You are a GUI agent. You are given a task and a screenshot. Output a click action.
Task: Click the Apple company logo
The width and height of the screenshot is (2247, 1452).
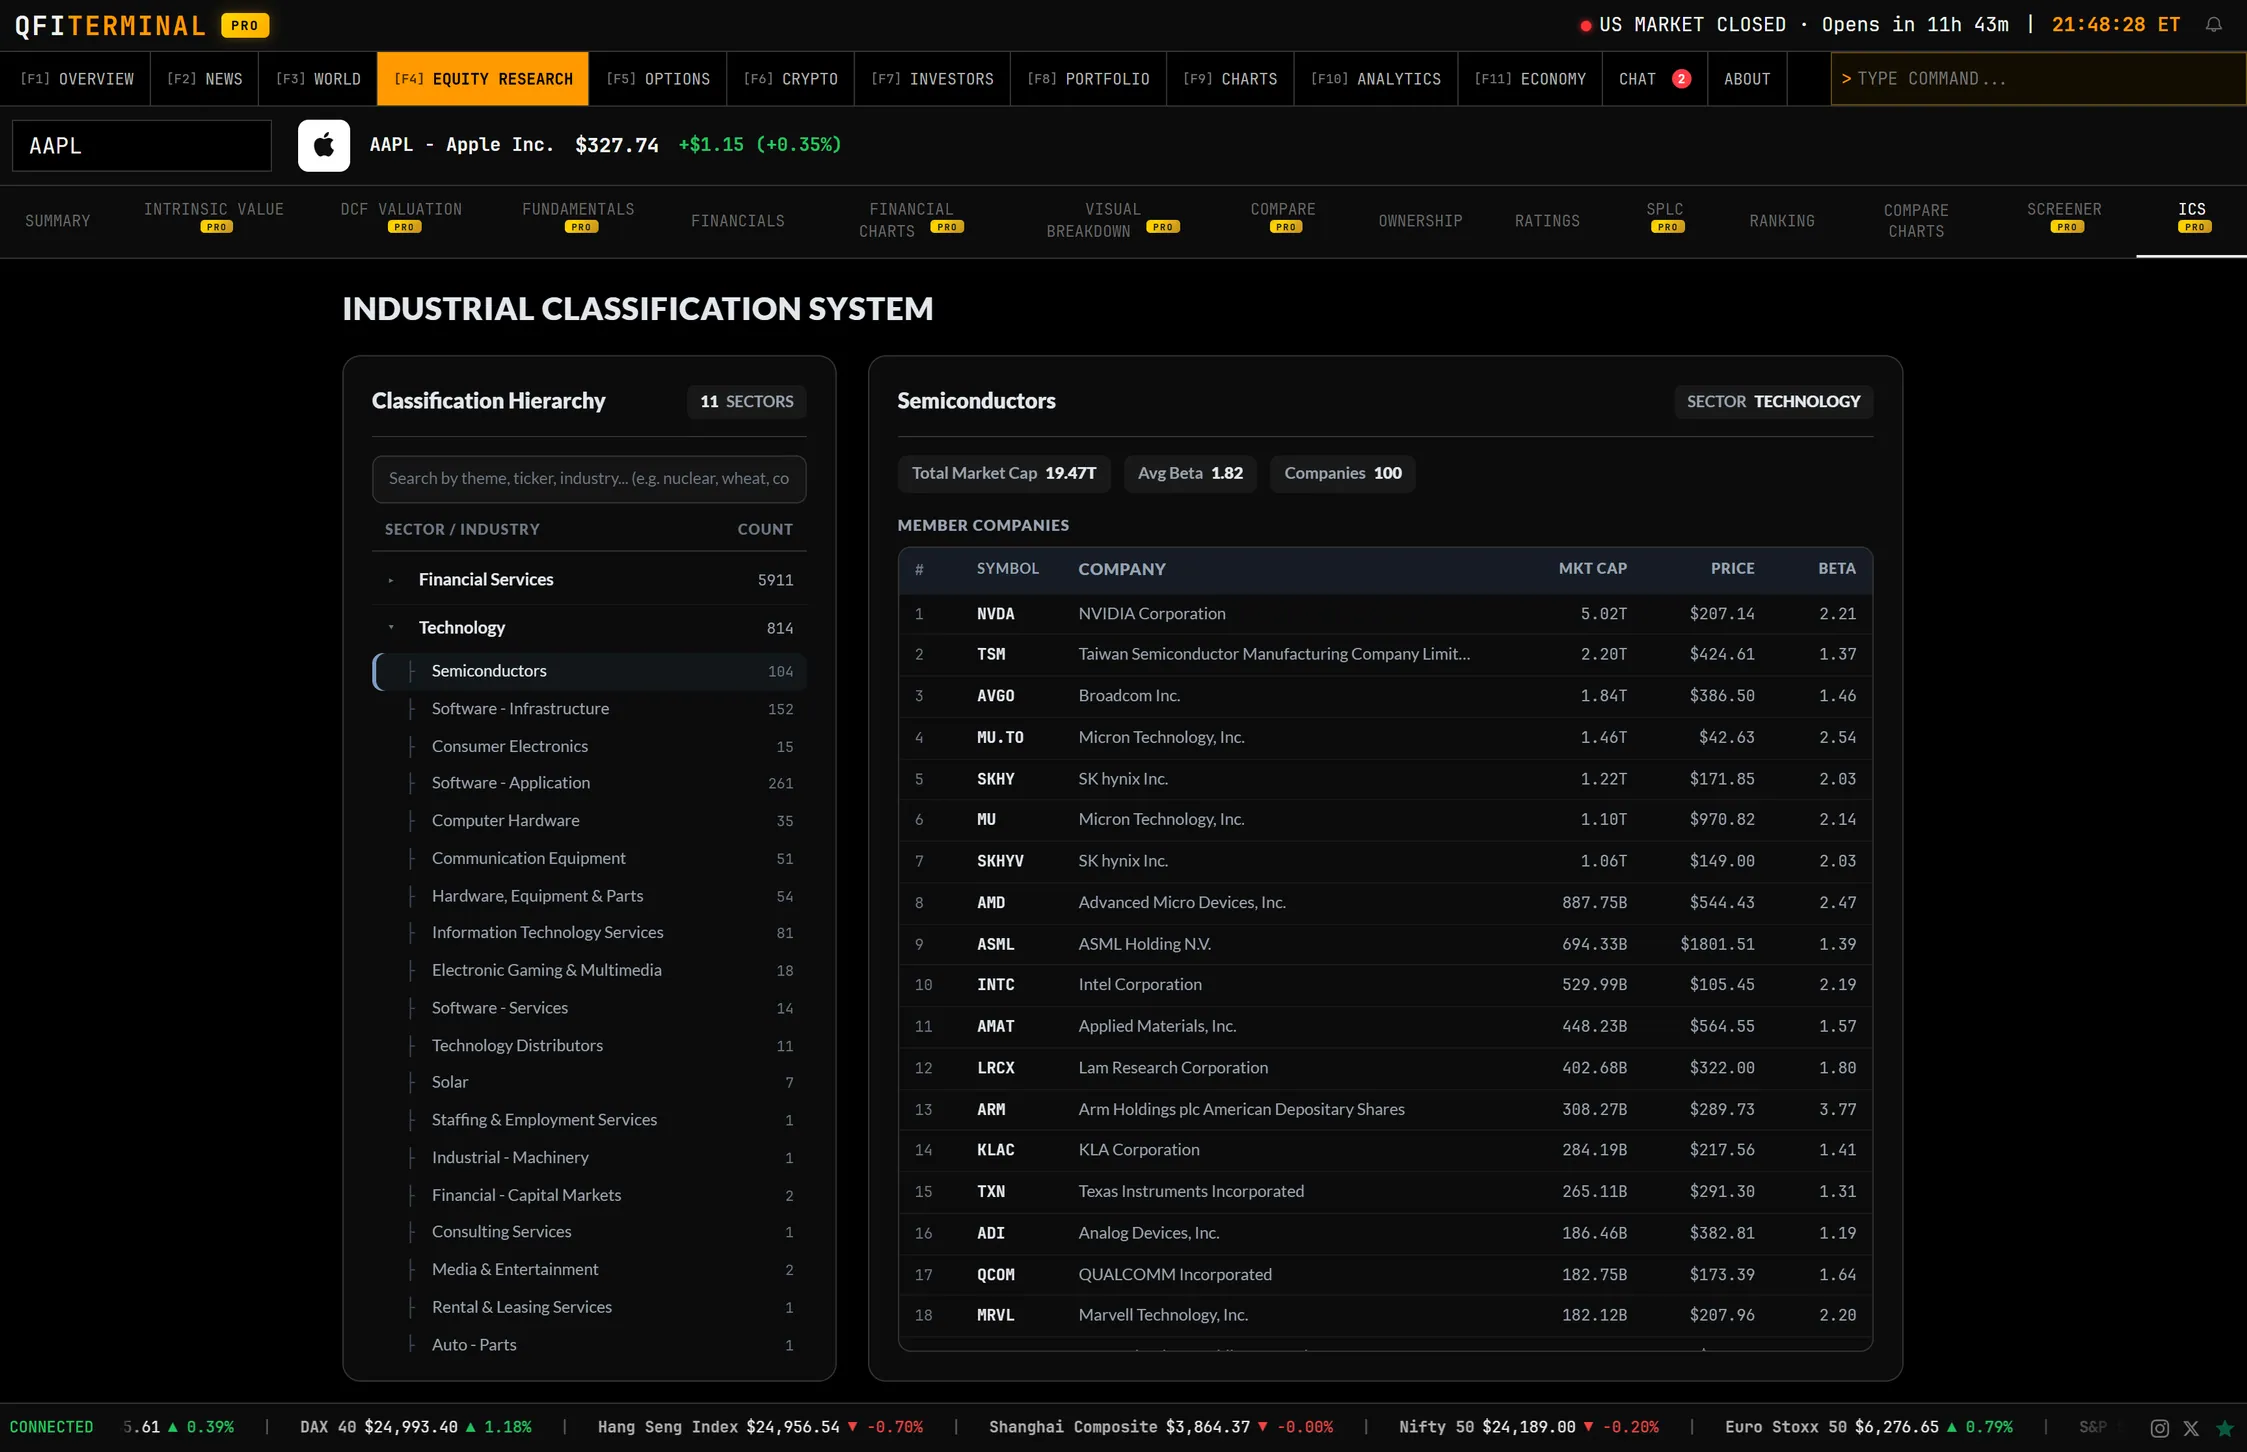pyautogui.click(x=324, y=145)
